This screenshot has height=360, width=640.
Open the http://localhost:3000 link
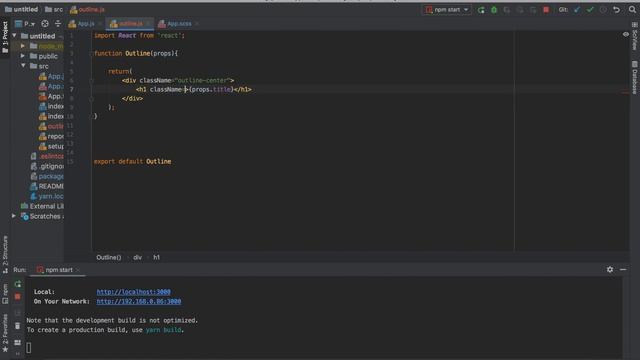(133, 292)
